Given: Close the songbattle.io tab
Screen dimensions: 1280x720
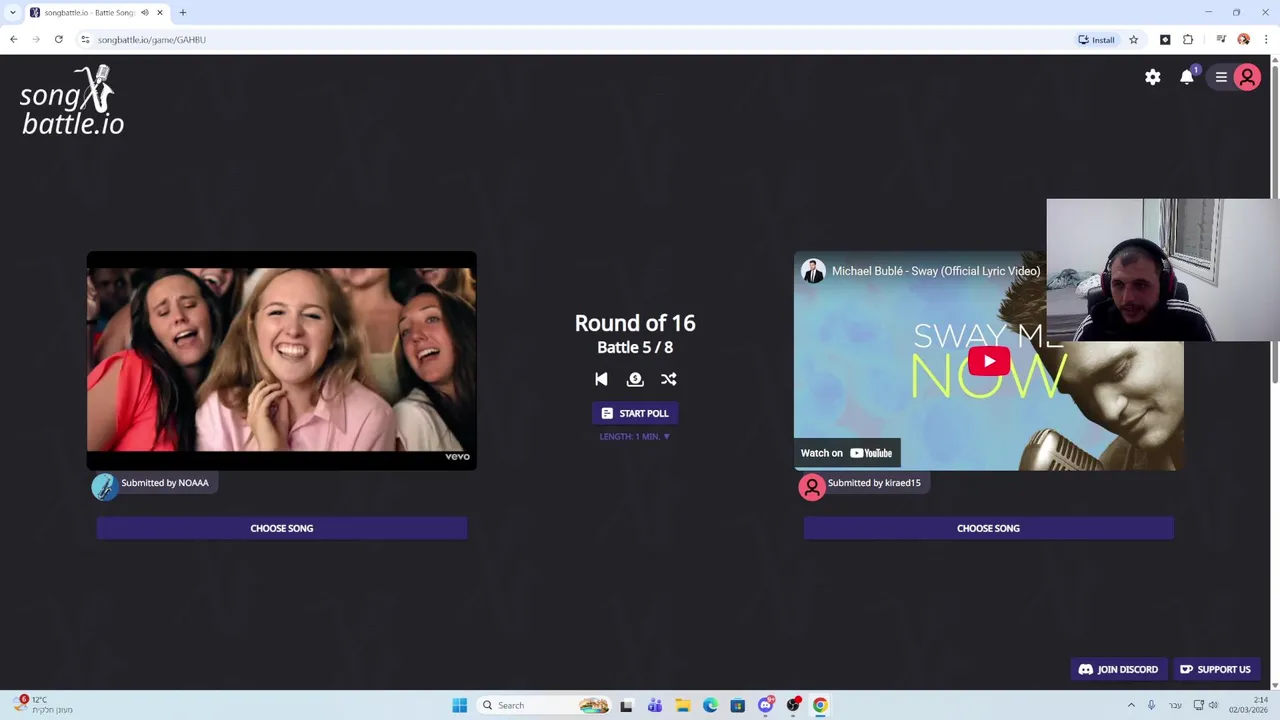Looking at the screenshot, I should coord(159,13).
